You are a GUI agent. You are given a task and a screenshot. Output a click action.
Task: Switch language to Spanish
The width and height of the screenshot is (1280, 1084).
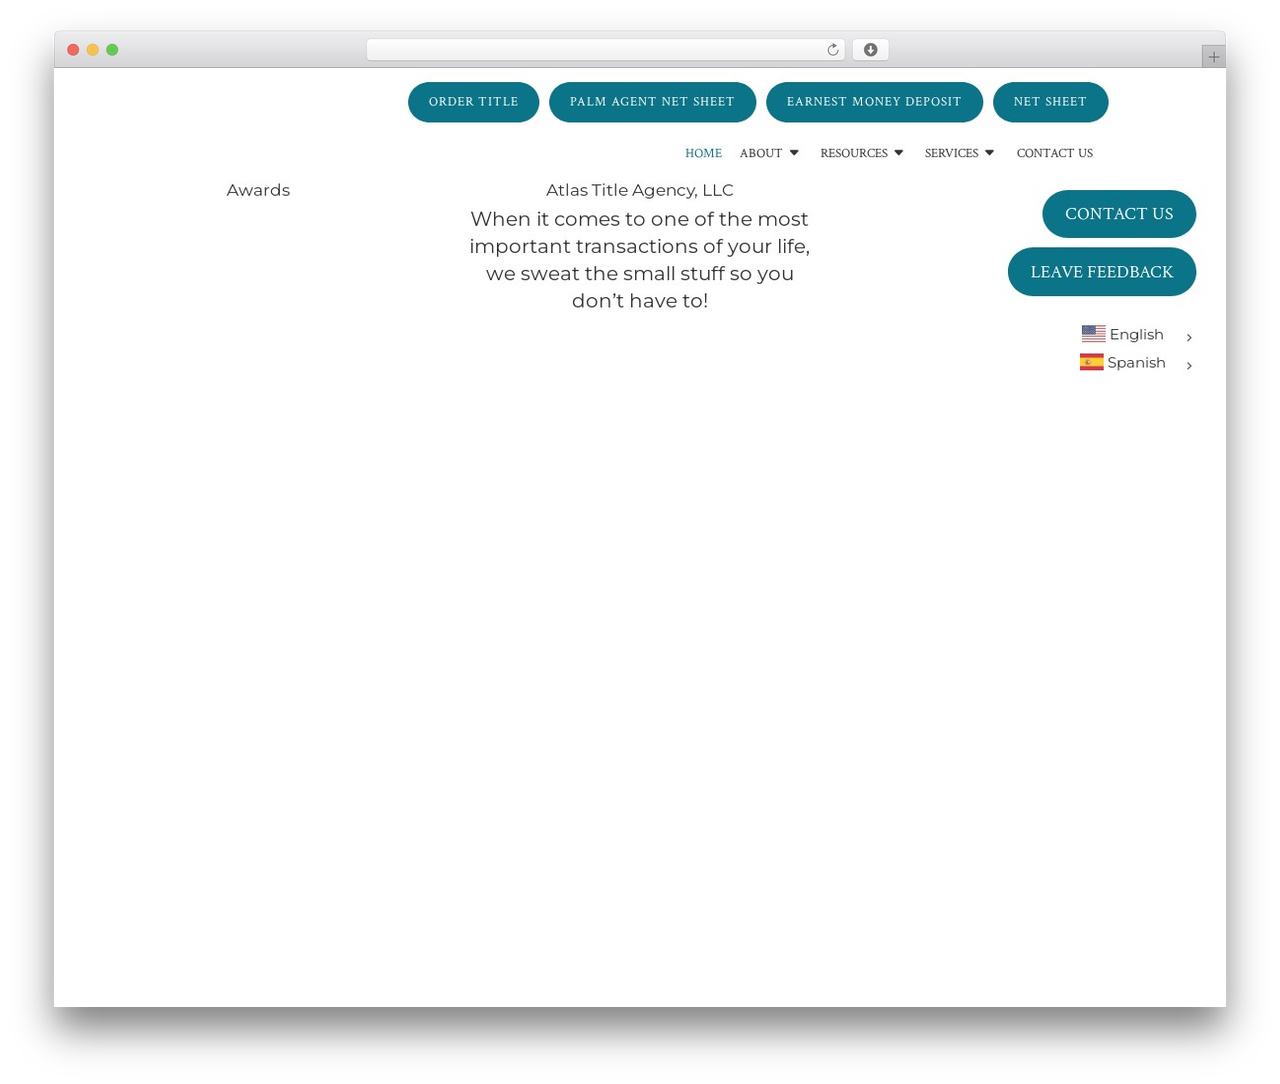pyautogui.click(x=1137, y=362)
